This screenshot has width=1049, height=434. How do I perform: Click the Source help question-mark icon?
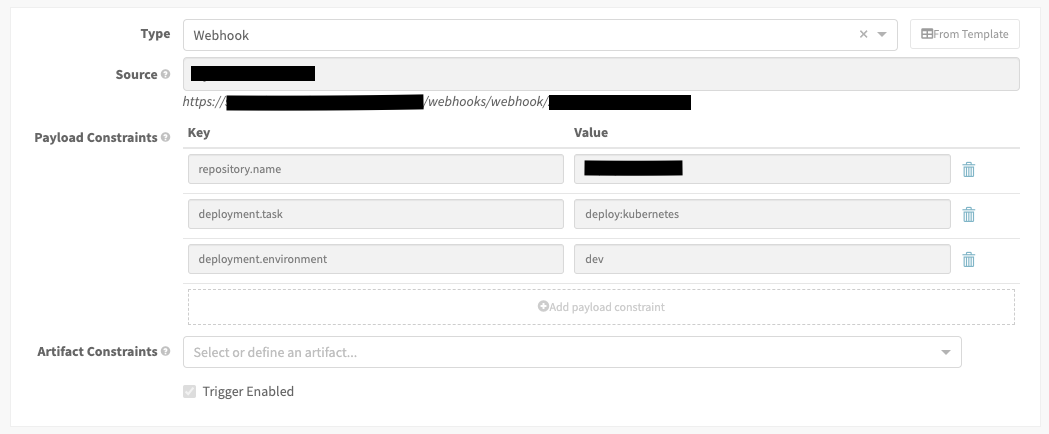(165, 75)
